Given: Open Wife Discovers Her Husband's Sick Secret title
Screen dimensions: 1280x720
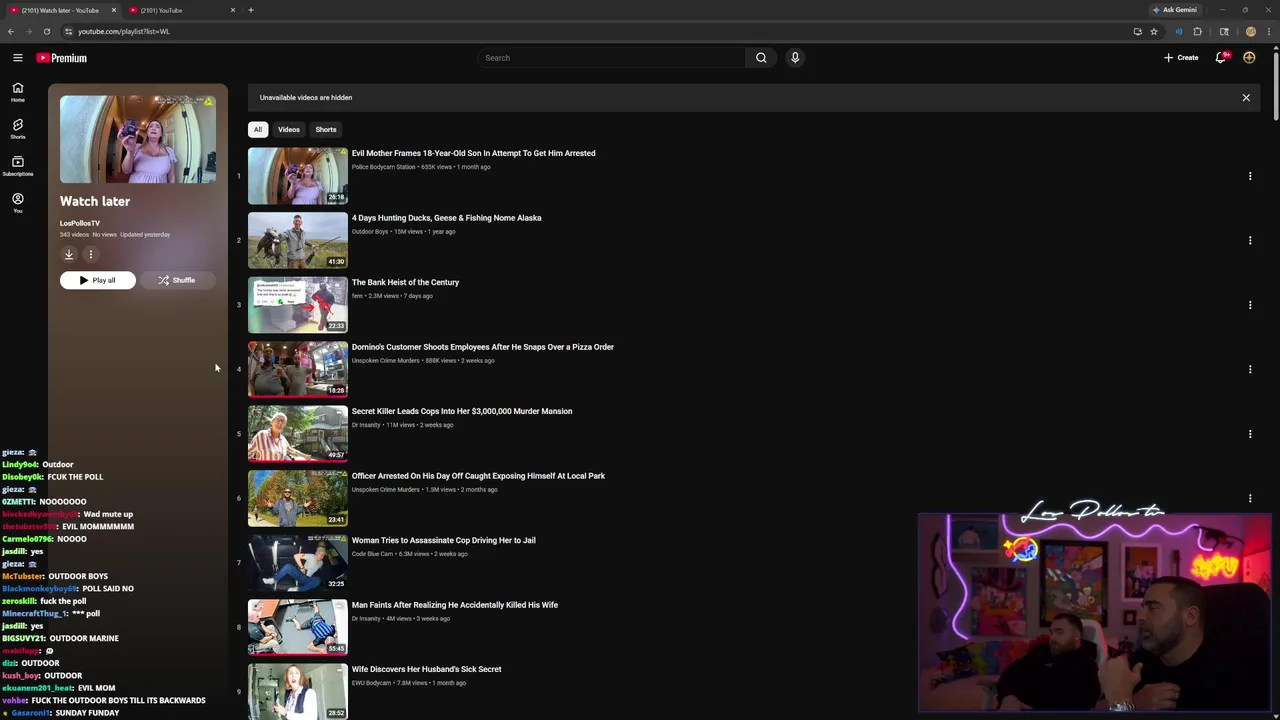Looking at the screenshot, I should coord(427,669).
